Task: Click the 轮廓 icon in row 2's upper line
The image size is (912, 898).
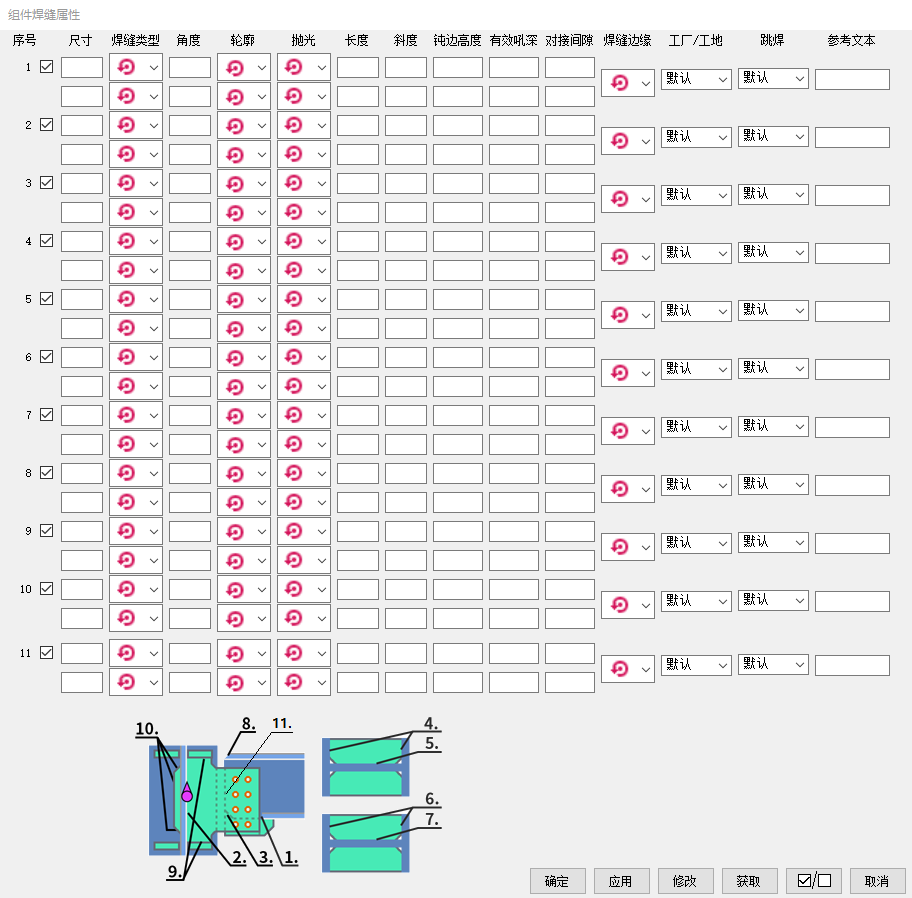Action: coord(235,126)
